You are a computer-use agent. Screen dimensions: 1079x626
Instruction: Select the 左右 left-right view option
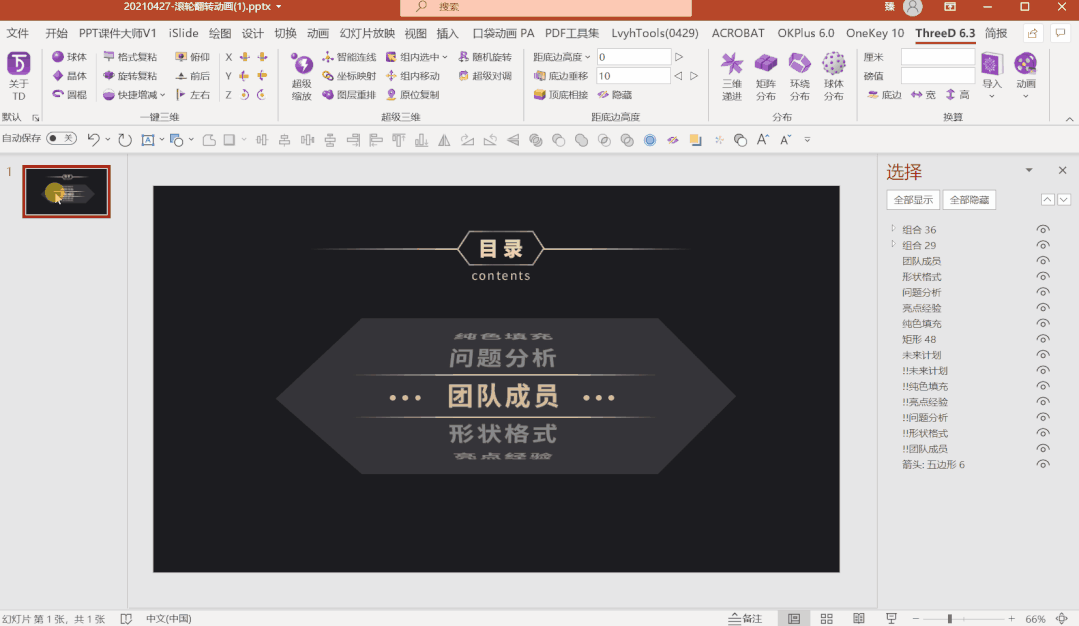(193, 94)
